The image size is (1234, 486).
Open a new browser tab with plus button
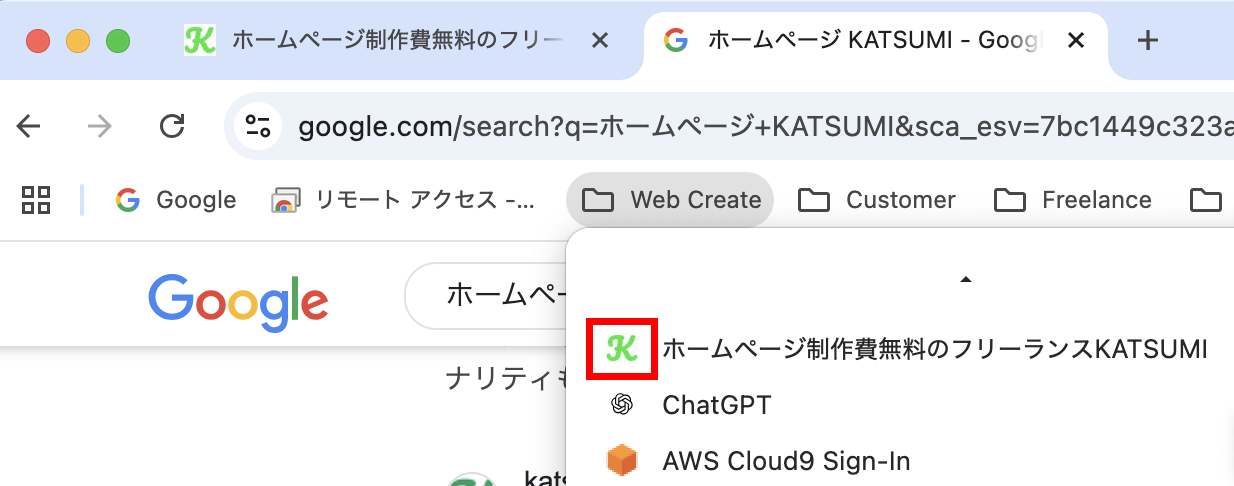(x=1148, y=40)
